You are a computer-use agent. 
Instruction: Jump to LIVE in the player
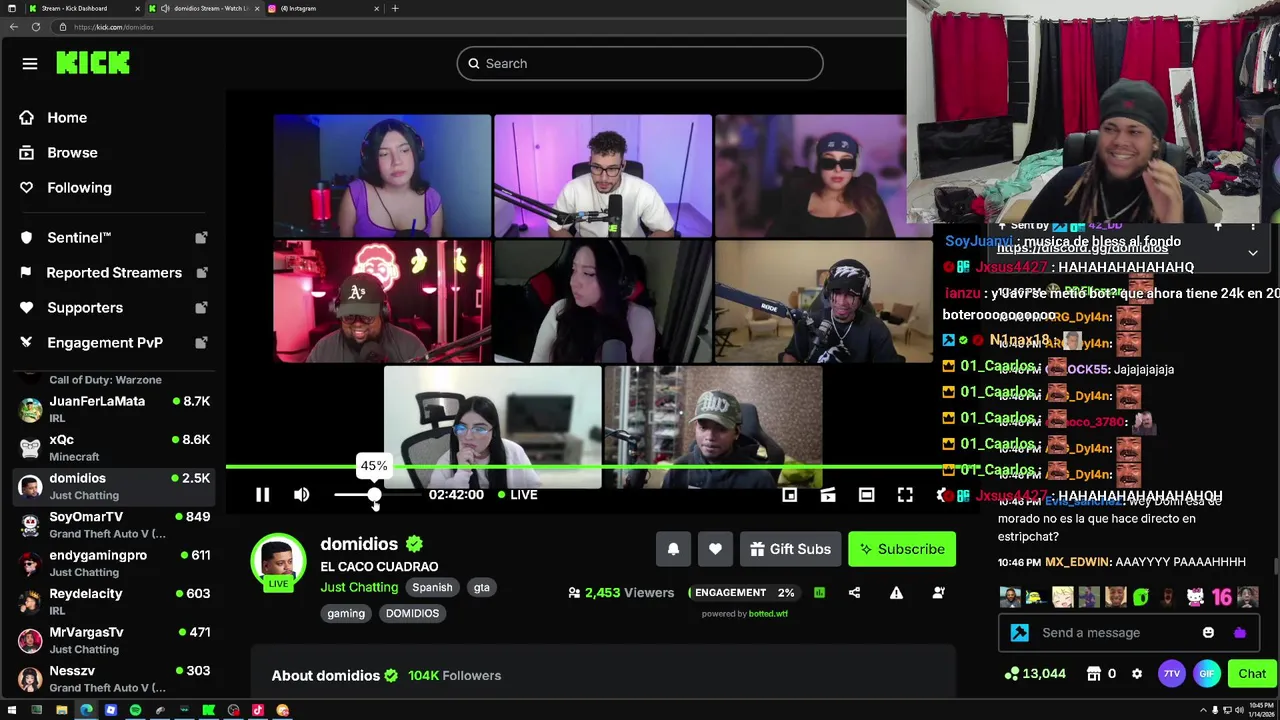[x=518, y=495]
